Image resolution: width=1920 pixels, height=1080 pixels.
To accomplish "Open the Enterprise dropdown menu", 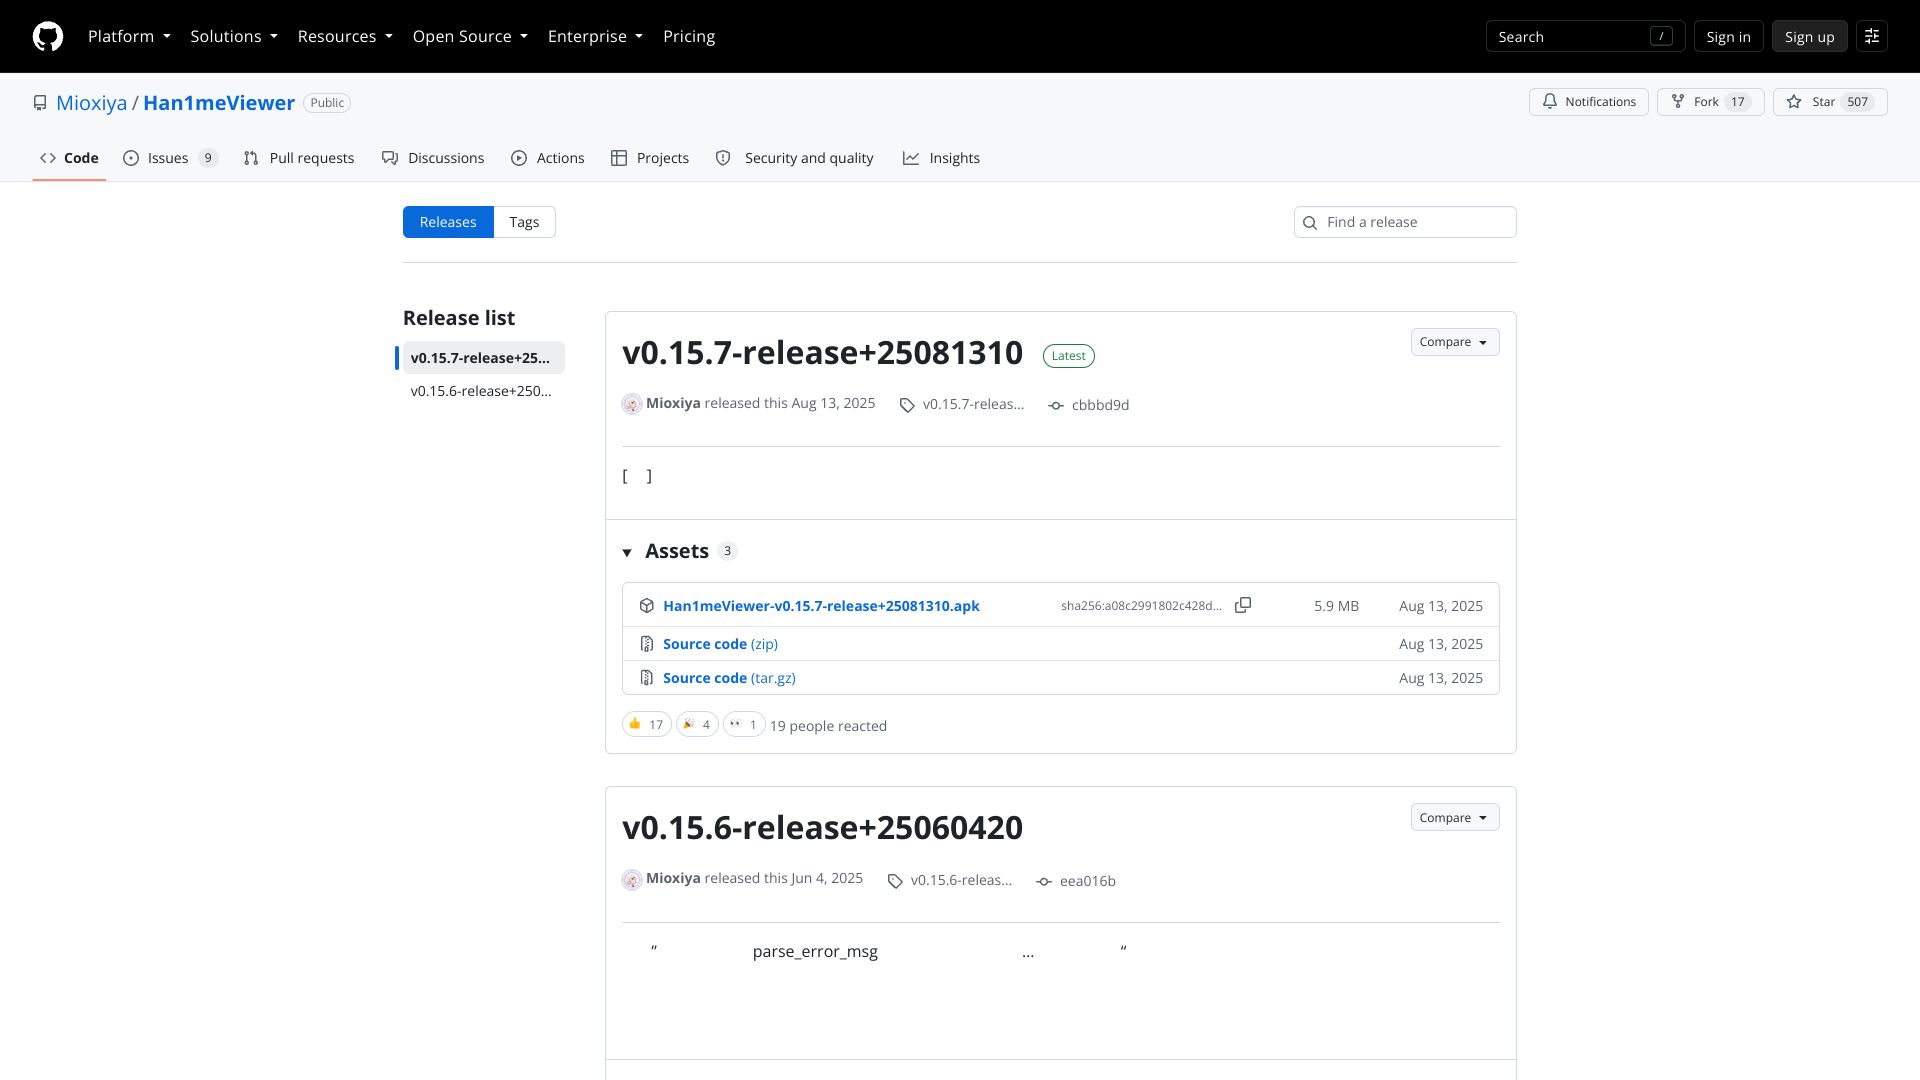I will coord(595,36).
